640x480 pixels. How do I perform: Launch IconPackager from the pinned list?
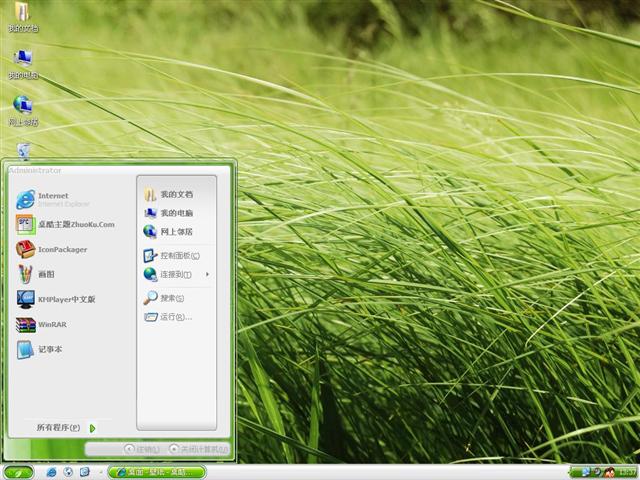click(61, 249)
